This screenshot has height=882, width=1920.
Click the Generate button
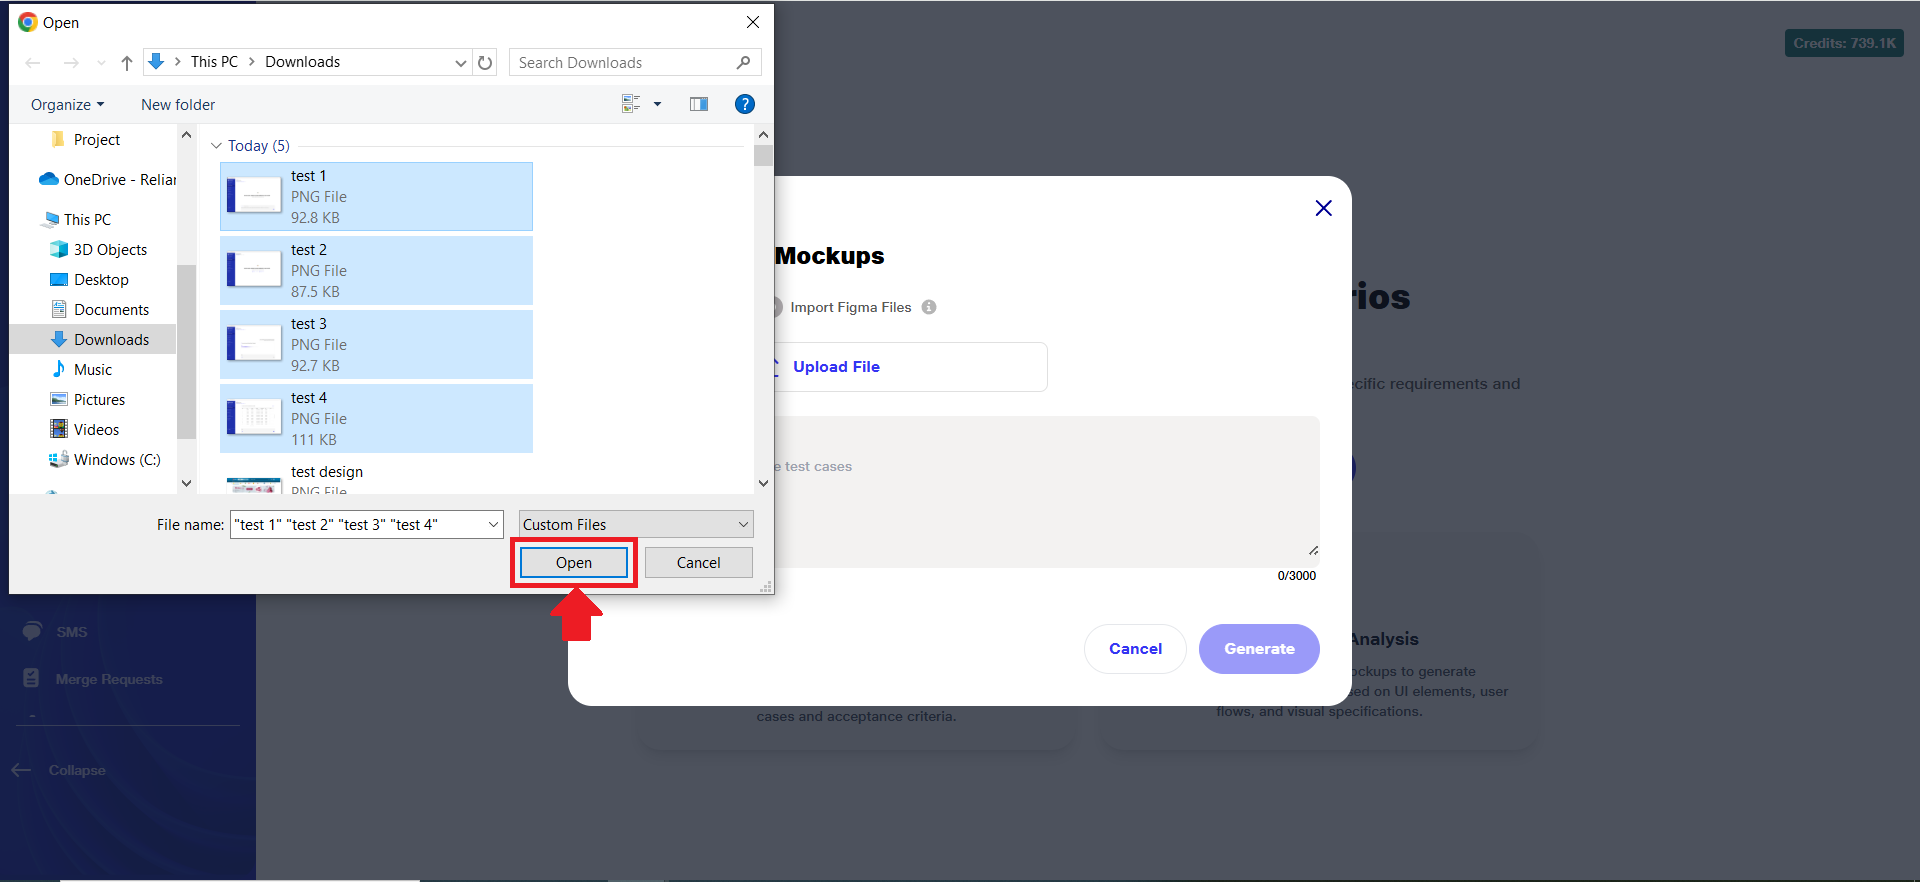tap(1258, 649)
